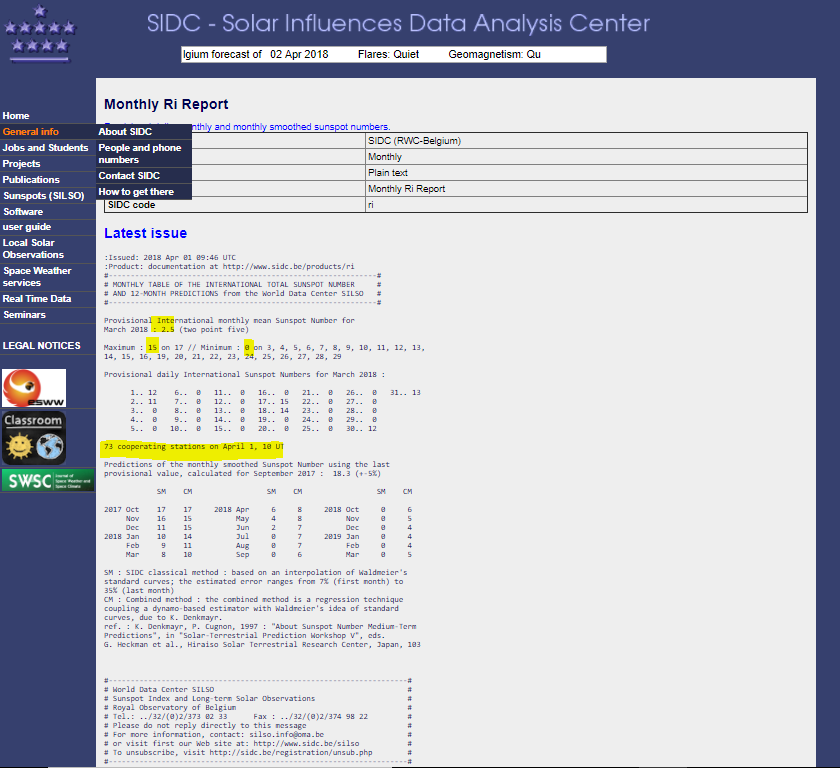Viewport: 840px width, 768px height.
Task: Open Local Solar Observations
Action: point(33,249)
